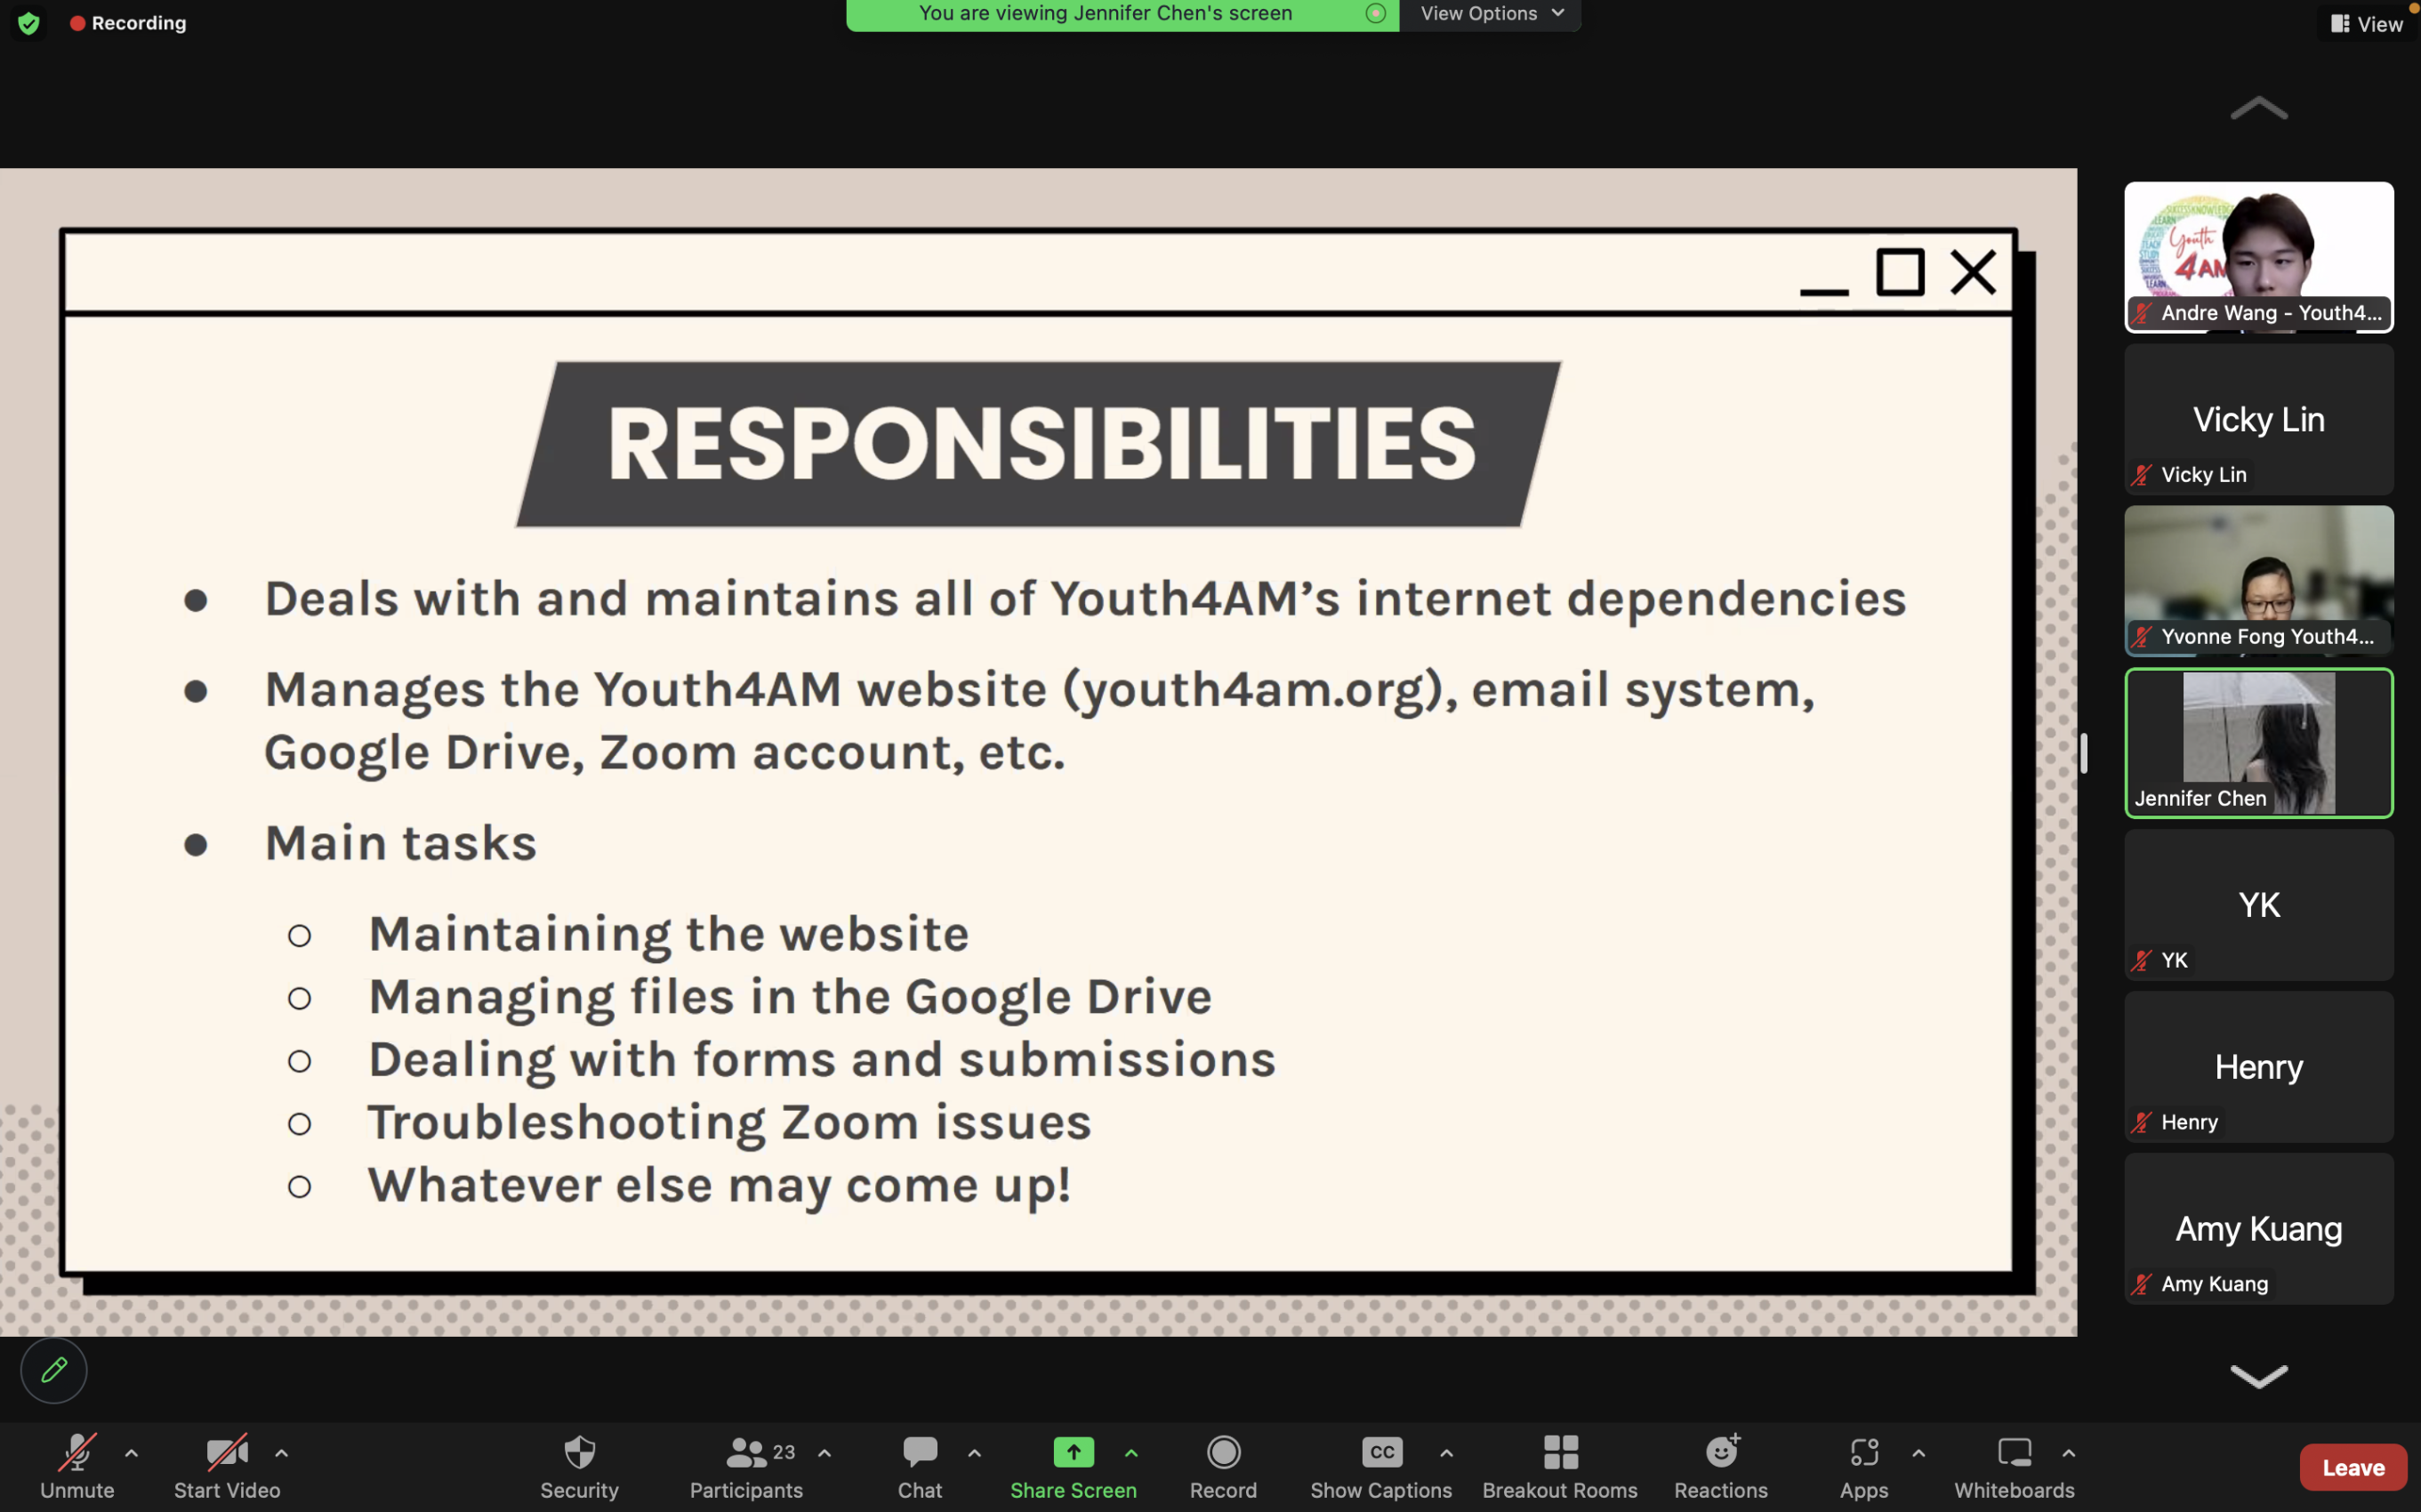This screenshot has width=2421, height=1512.
Task: Open View Options dropdown
Action: point(1491,14)
